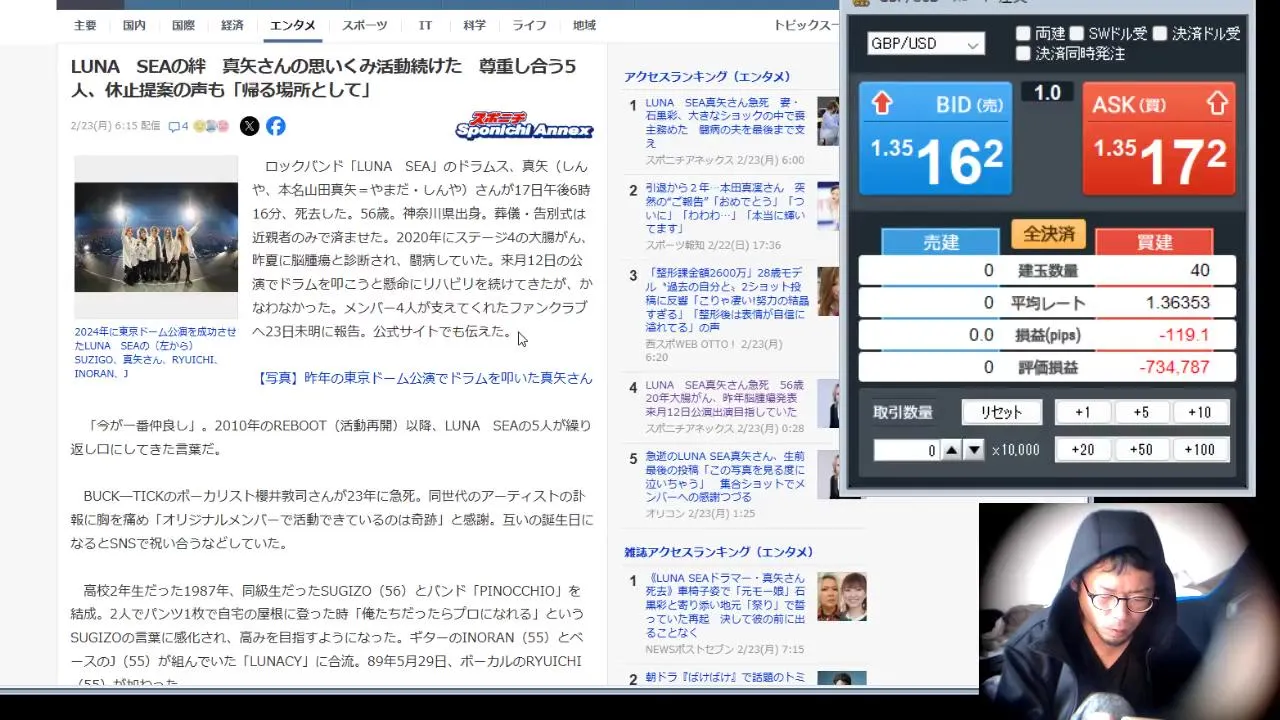
Task: Open ranking 4 56歳 20年大腸がん headline
Action: (x=725, y=398)
